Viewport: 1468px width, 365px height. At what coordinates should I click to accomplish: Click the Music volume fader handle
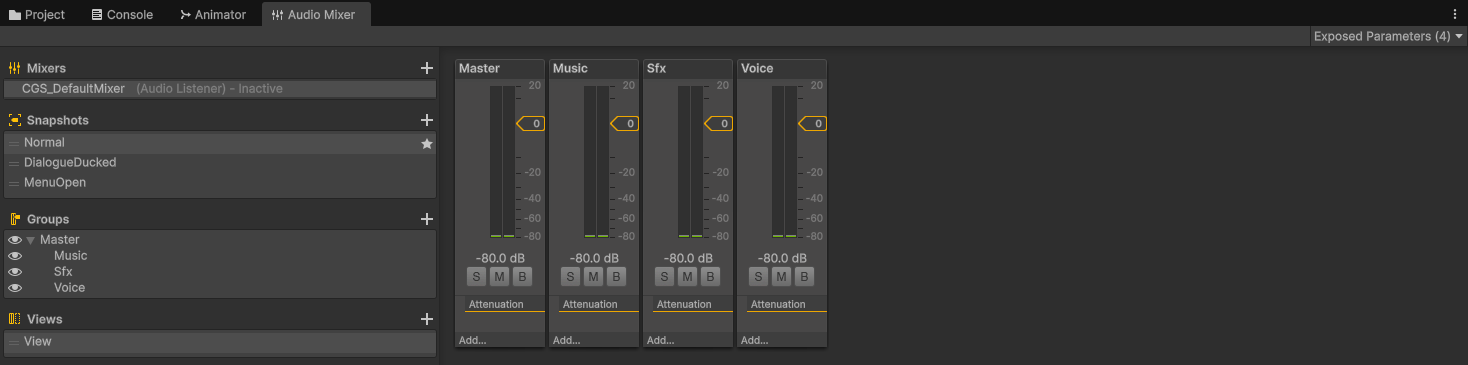pyautogui.click(x=624, y=124)
